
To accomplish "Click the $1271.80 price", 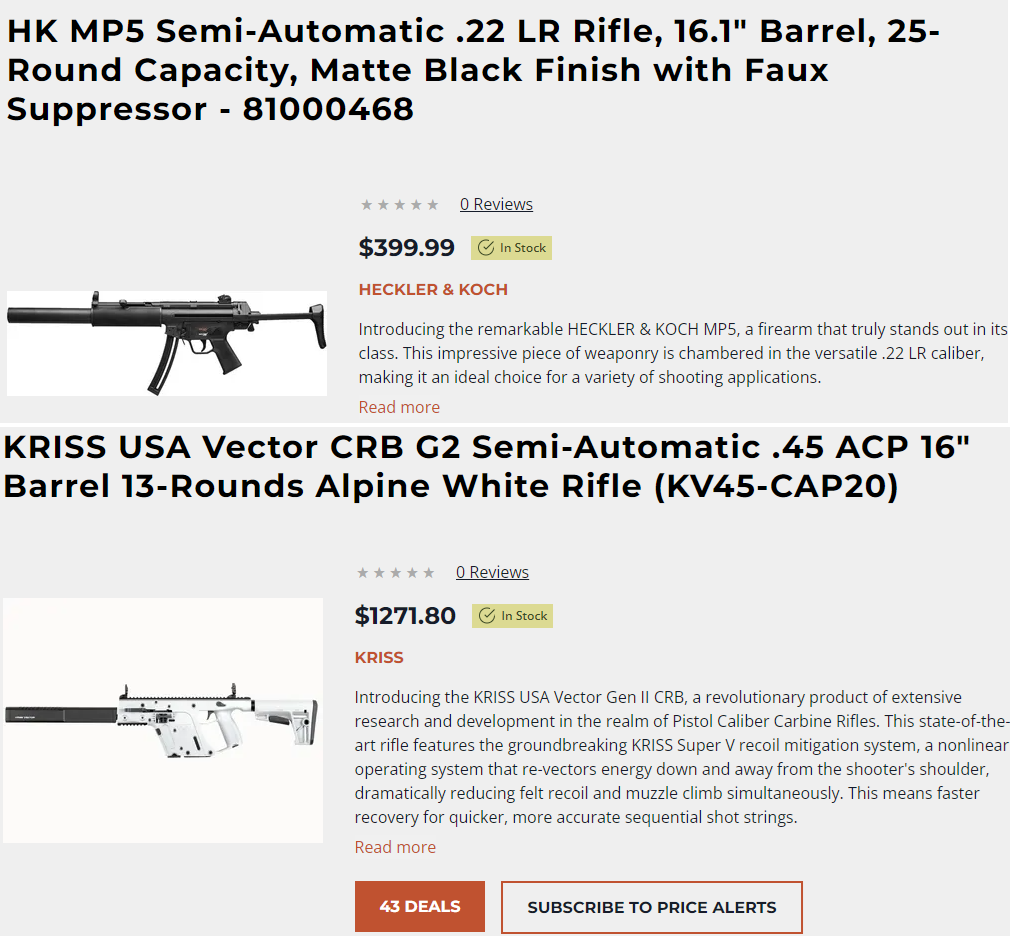I will click(405, 615).
